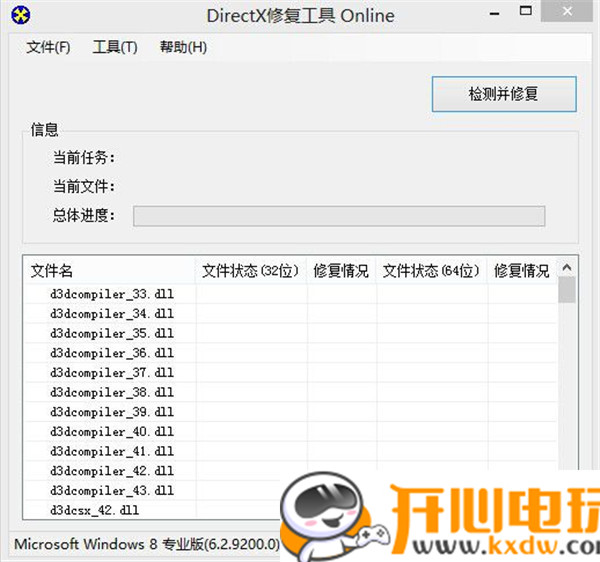Select row d3dcompiler_40.dll
The image size is (600, 562).
291,432
